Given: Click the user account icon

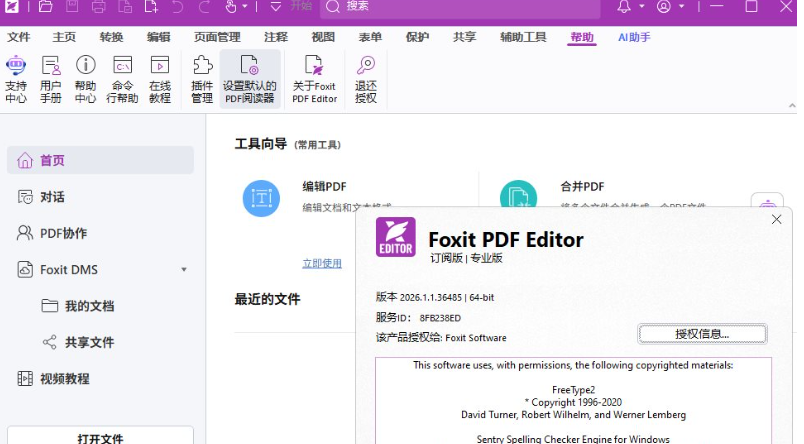Looking at the screenshot, I should coord(664,7).
